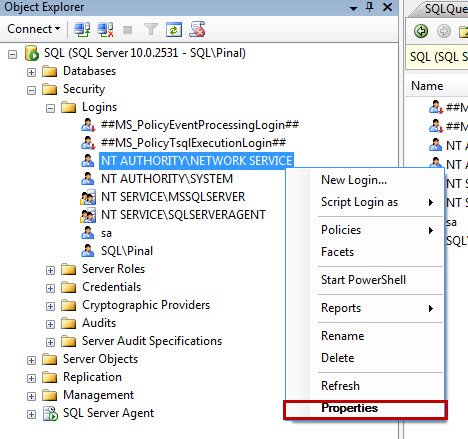The height and width of the screenshot is (439, 468).
Task: Choose Start PowerShell in context menu
Action: click(x=363, y=280)
